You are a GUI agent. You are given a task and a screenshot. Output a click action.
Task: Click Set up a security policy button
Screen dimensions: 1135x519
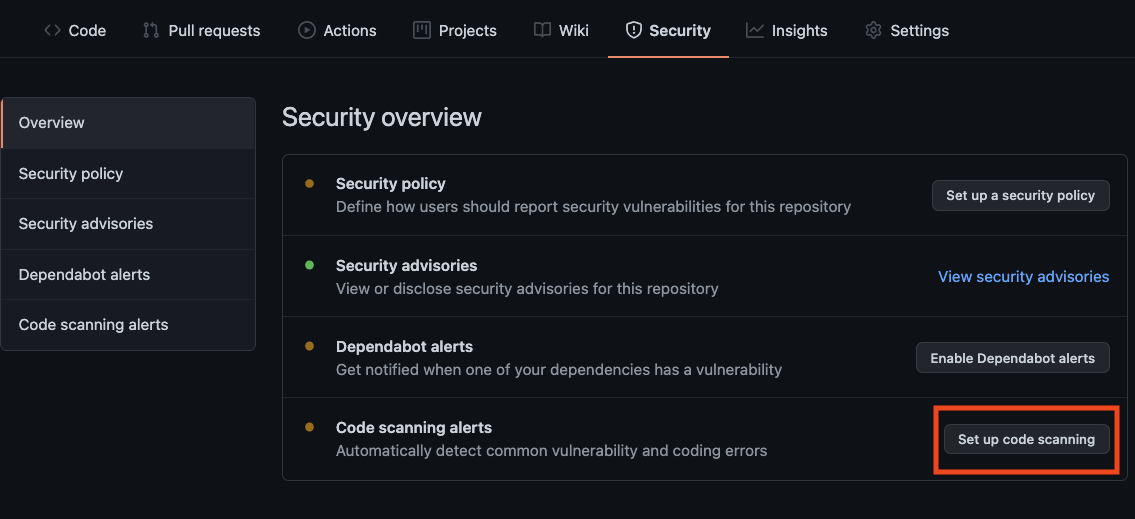1021,195
